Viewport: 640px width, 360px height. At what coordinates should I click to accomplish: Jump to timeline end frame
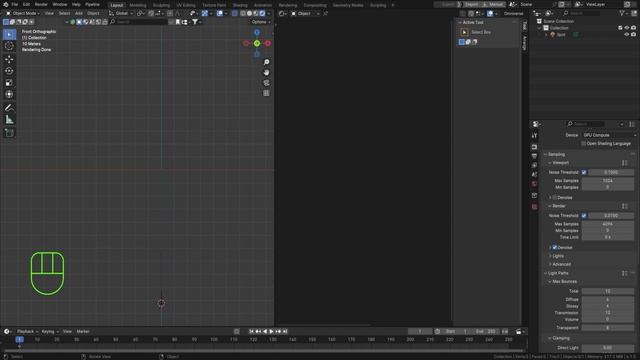point(285,331)
